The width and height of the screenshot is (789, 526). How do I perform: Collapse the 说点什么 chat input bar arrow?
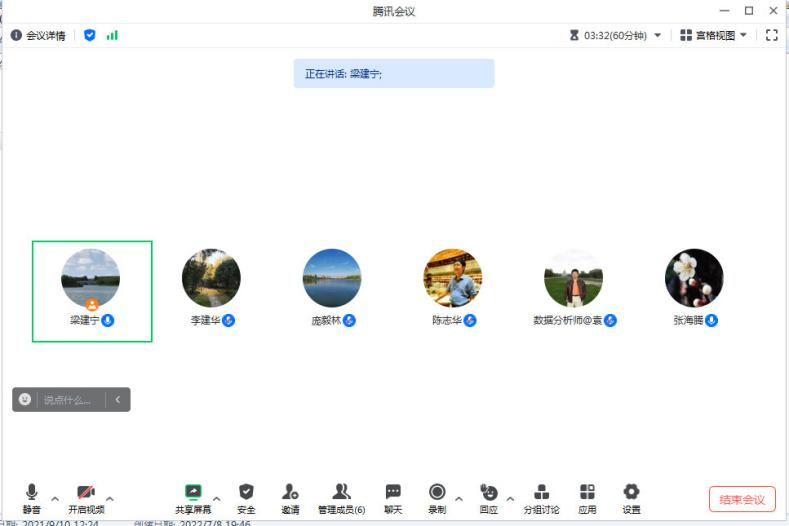pyautogui.click(x=117, y=400)
